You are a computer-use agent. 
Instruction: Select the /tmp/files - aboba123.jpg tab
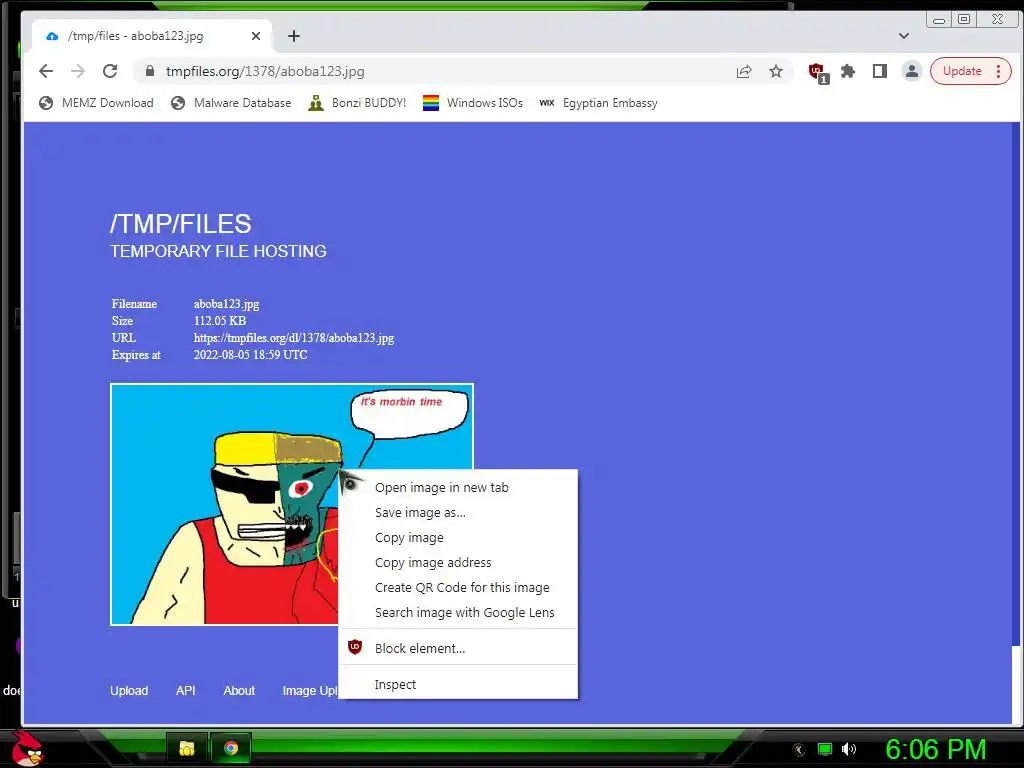pos(152,36)
